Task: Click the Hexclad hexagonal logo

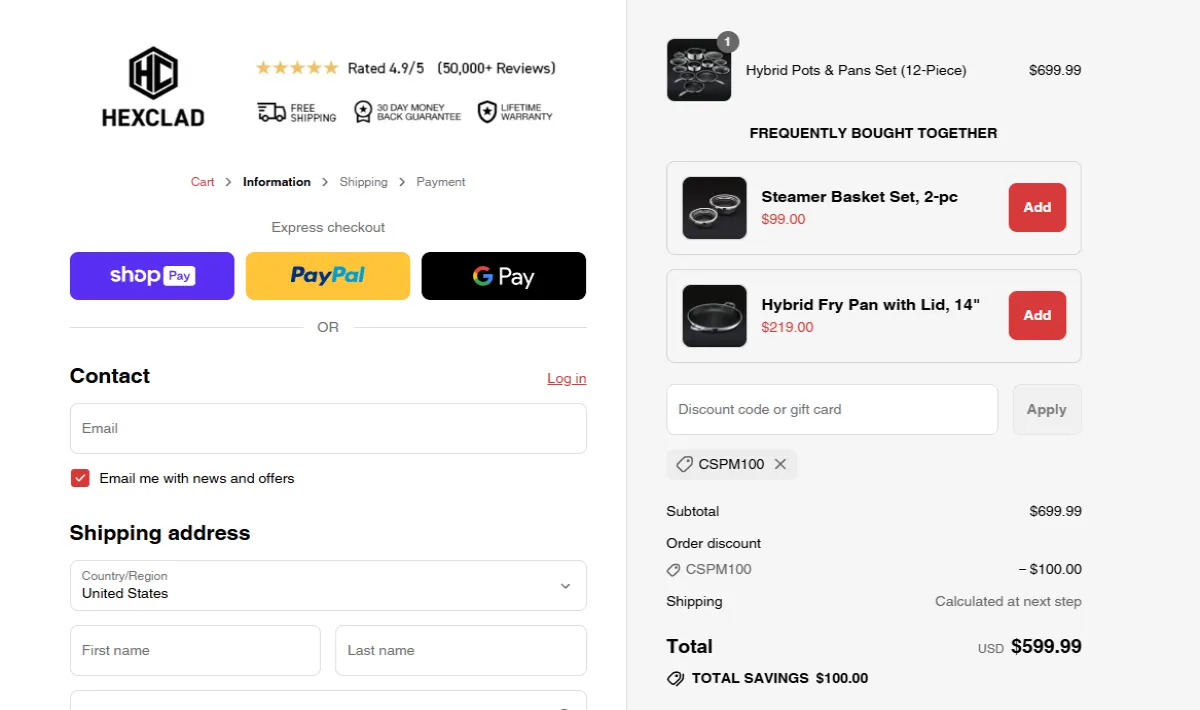Action: click(152, 72)
